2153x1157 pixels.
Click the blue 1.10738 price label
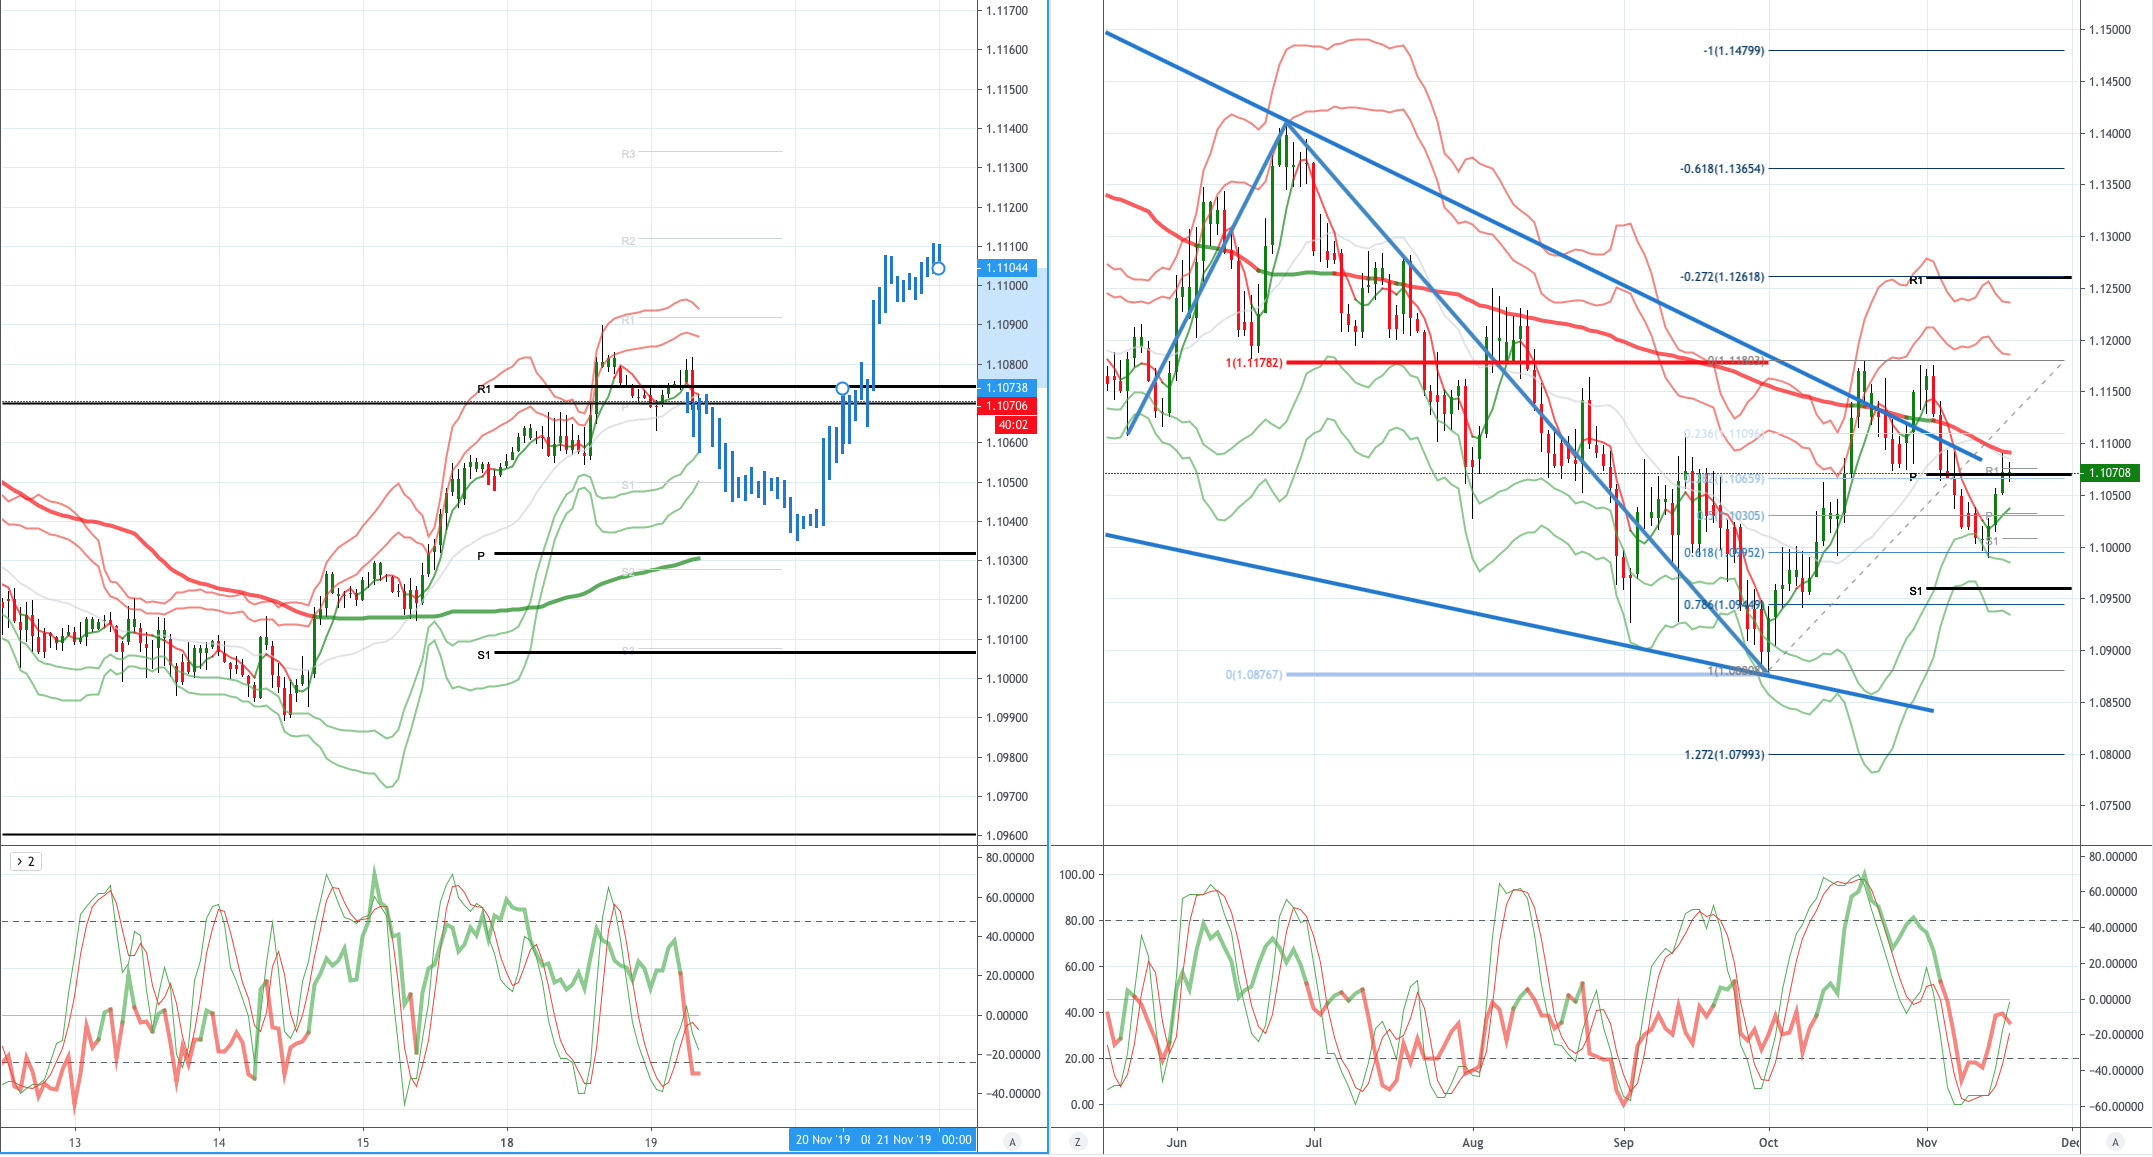click(1007, 388)
